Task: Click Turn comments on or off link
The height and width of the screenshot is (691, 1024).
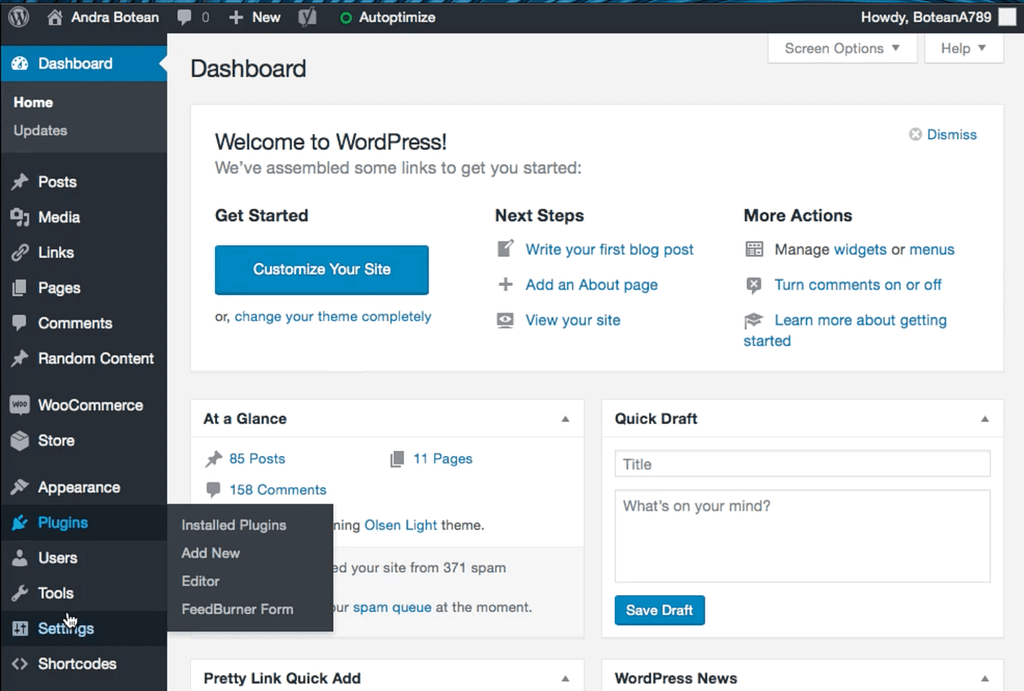Action: (858, 285)
